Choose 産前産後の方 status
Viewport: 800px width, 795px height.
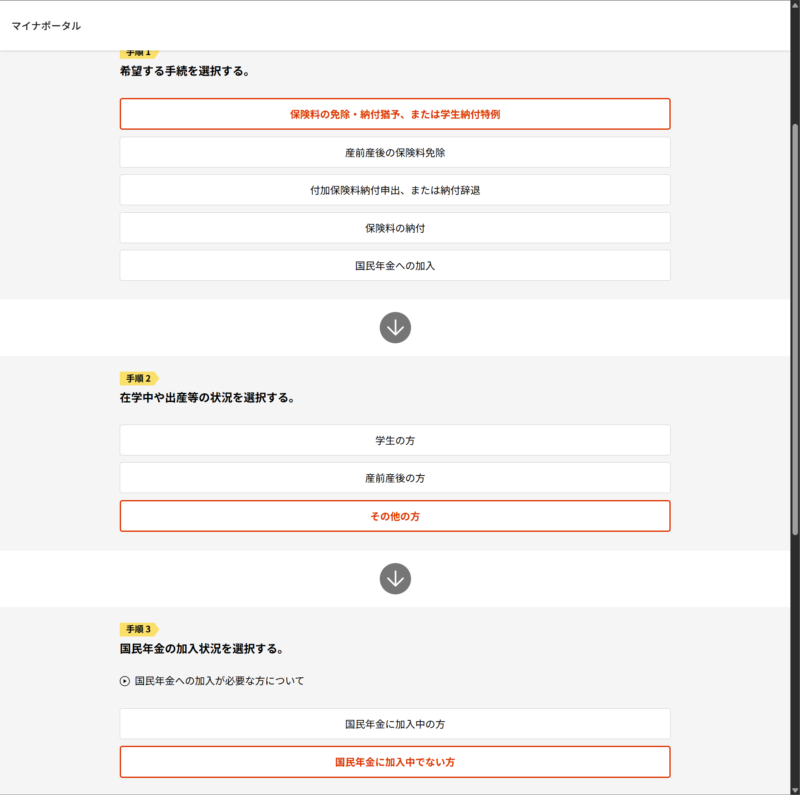(395, 478)
